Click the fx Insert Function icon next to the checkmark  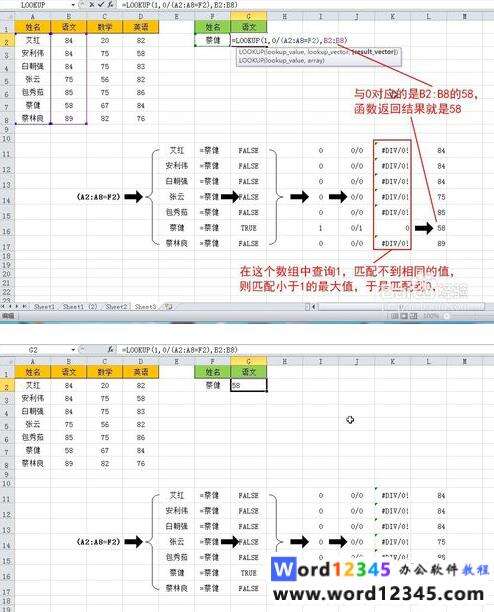[110, 5]
